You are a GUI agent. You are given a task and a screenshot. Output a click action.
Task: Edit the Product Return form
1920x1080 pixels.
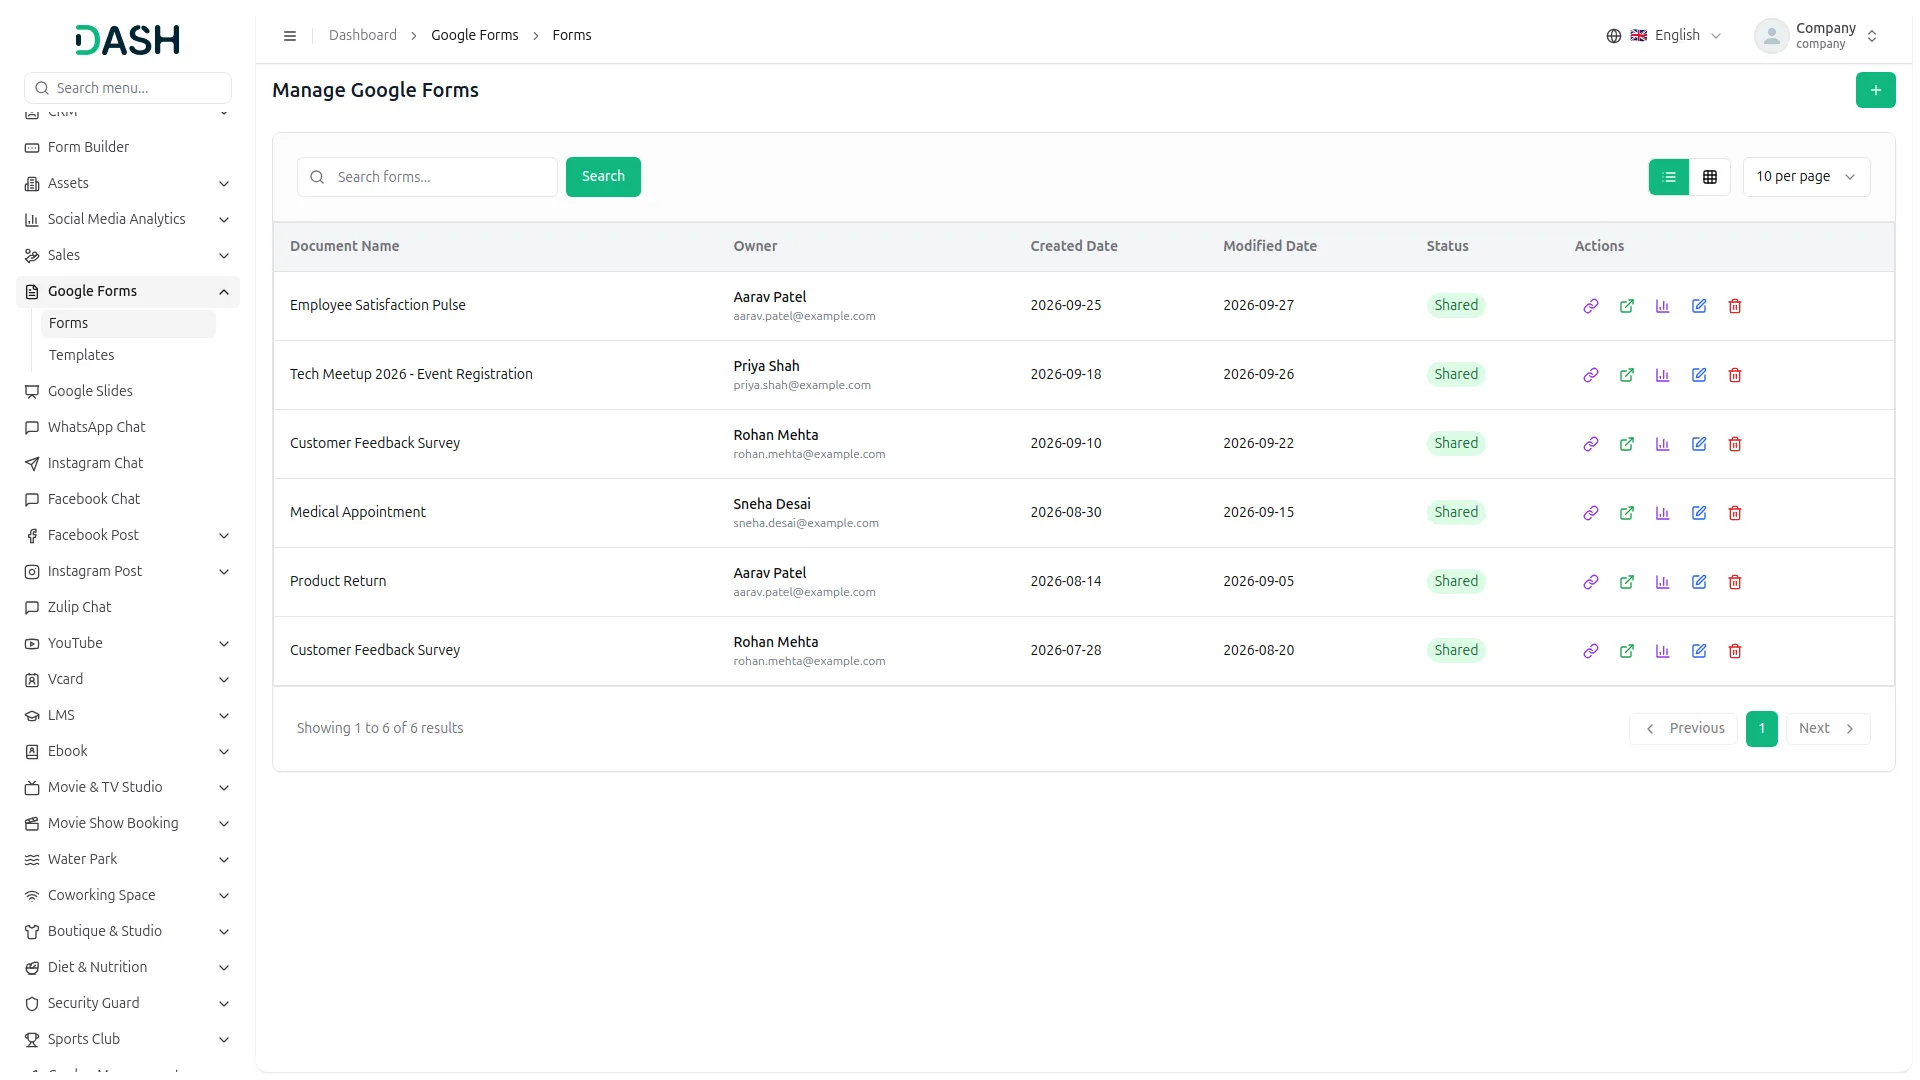(x=1698, y=582)
